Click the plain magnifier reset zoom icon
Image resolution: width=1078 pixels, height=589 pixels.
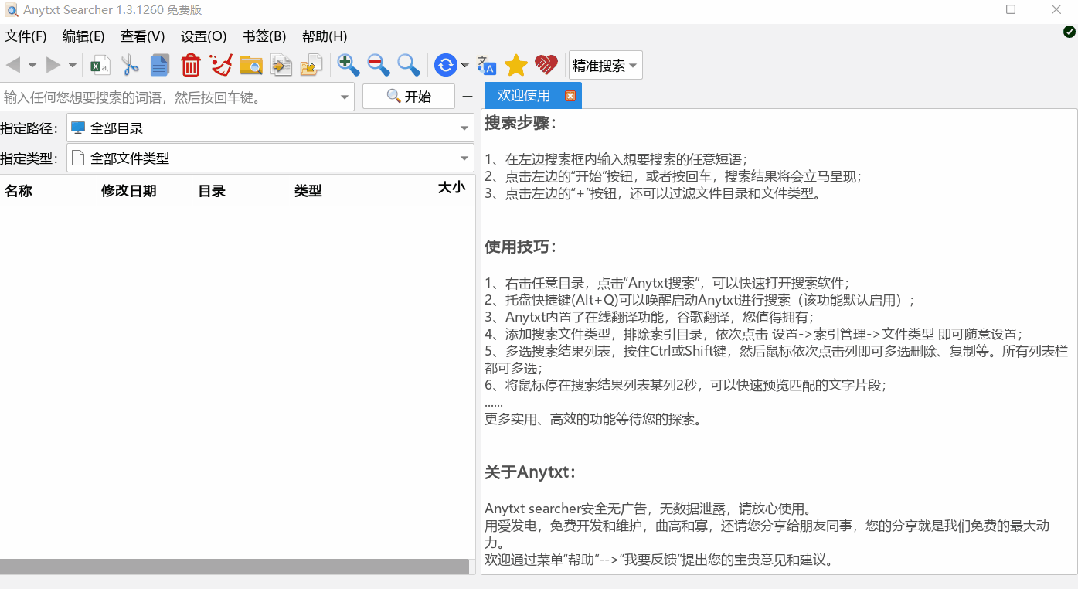click(408, 65)
